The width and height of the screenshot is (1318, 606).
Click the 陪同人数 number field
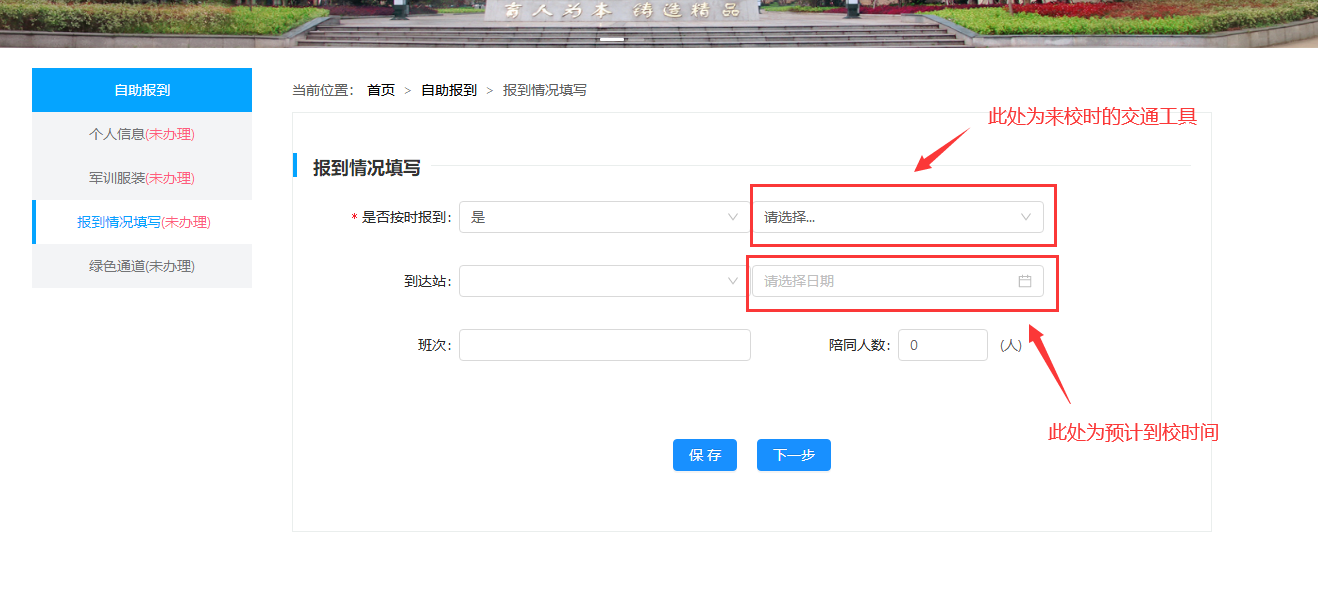(943, 345)
